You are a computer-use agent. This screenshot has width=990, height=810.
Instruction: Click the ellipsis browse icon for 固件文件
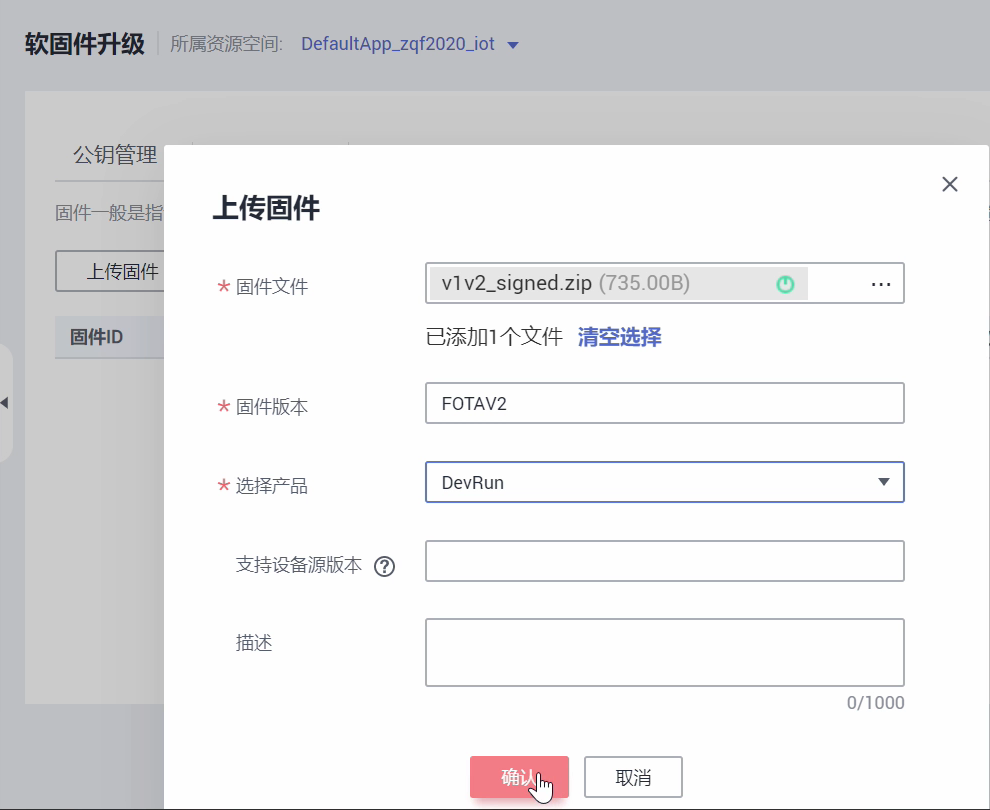click(880, 284)
